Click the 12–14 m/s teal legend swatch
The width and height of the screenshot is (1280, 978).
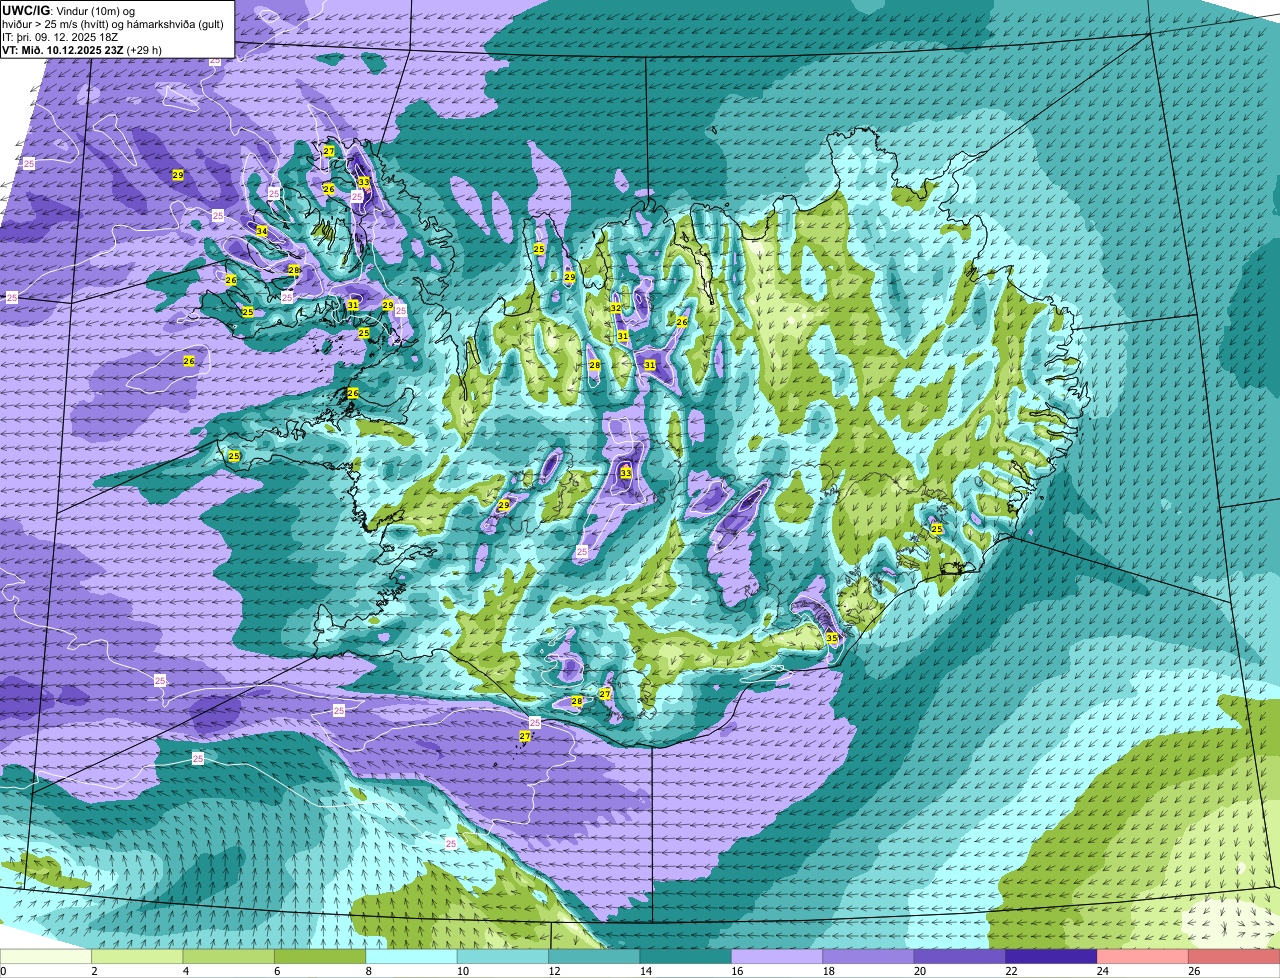(x=594, y=957)
